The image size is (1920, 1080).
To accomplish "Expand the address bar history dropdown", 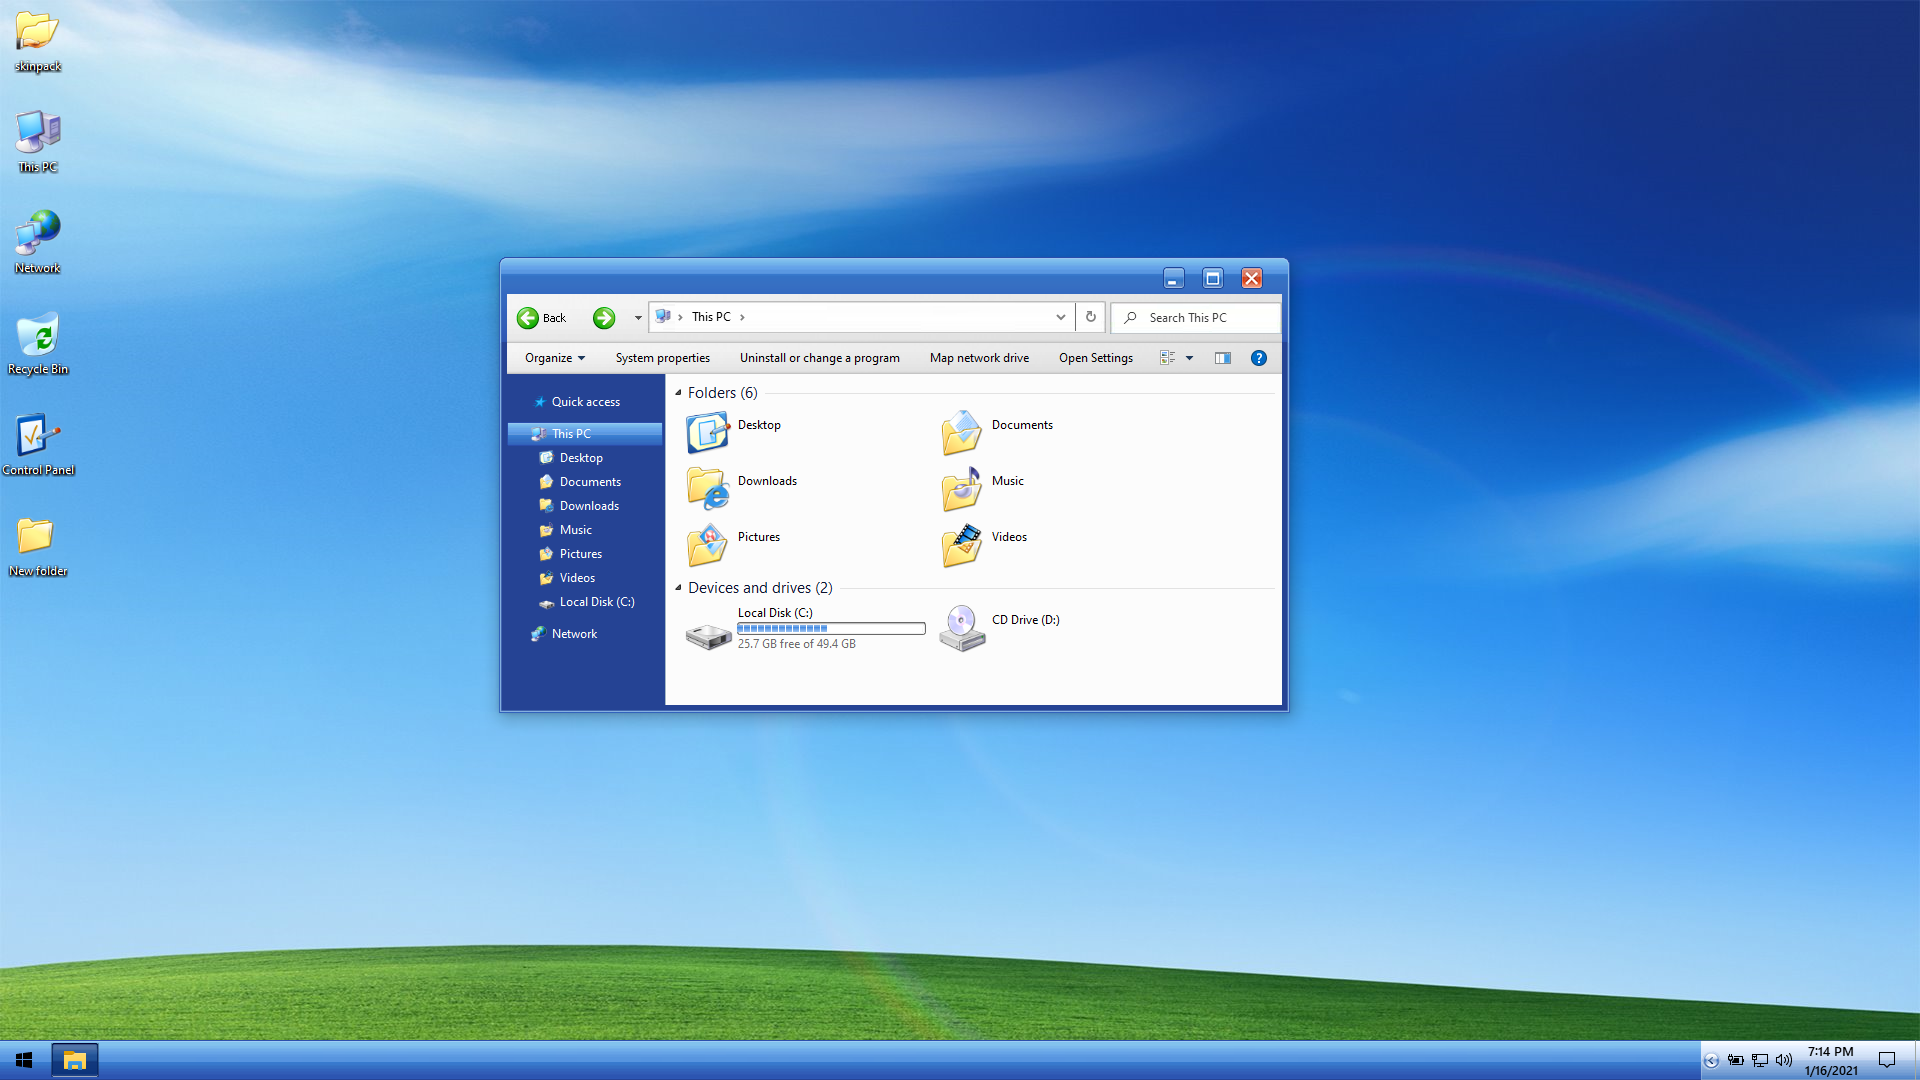I will (x=1061, y=317).
